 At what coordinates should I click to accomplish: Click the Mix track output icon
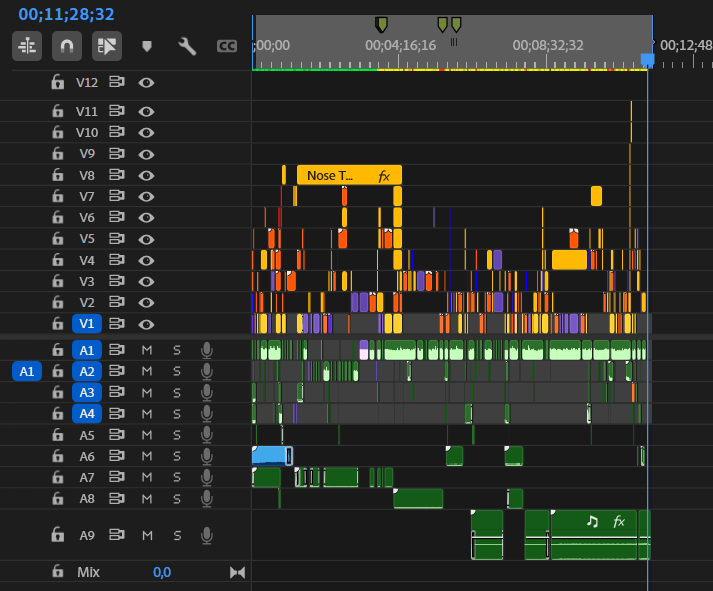pyautogui.click(x=237, y=572)
